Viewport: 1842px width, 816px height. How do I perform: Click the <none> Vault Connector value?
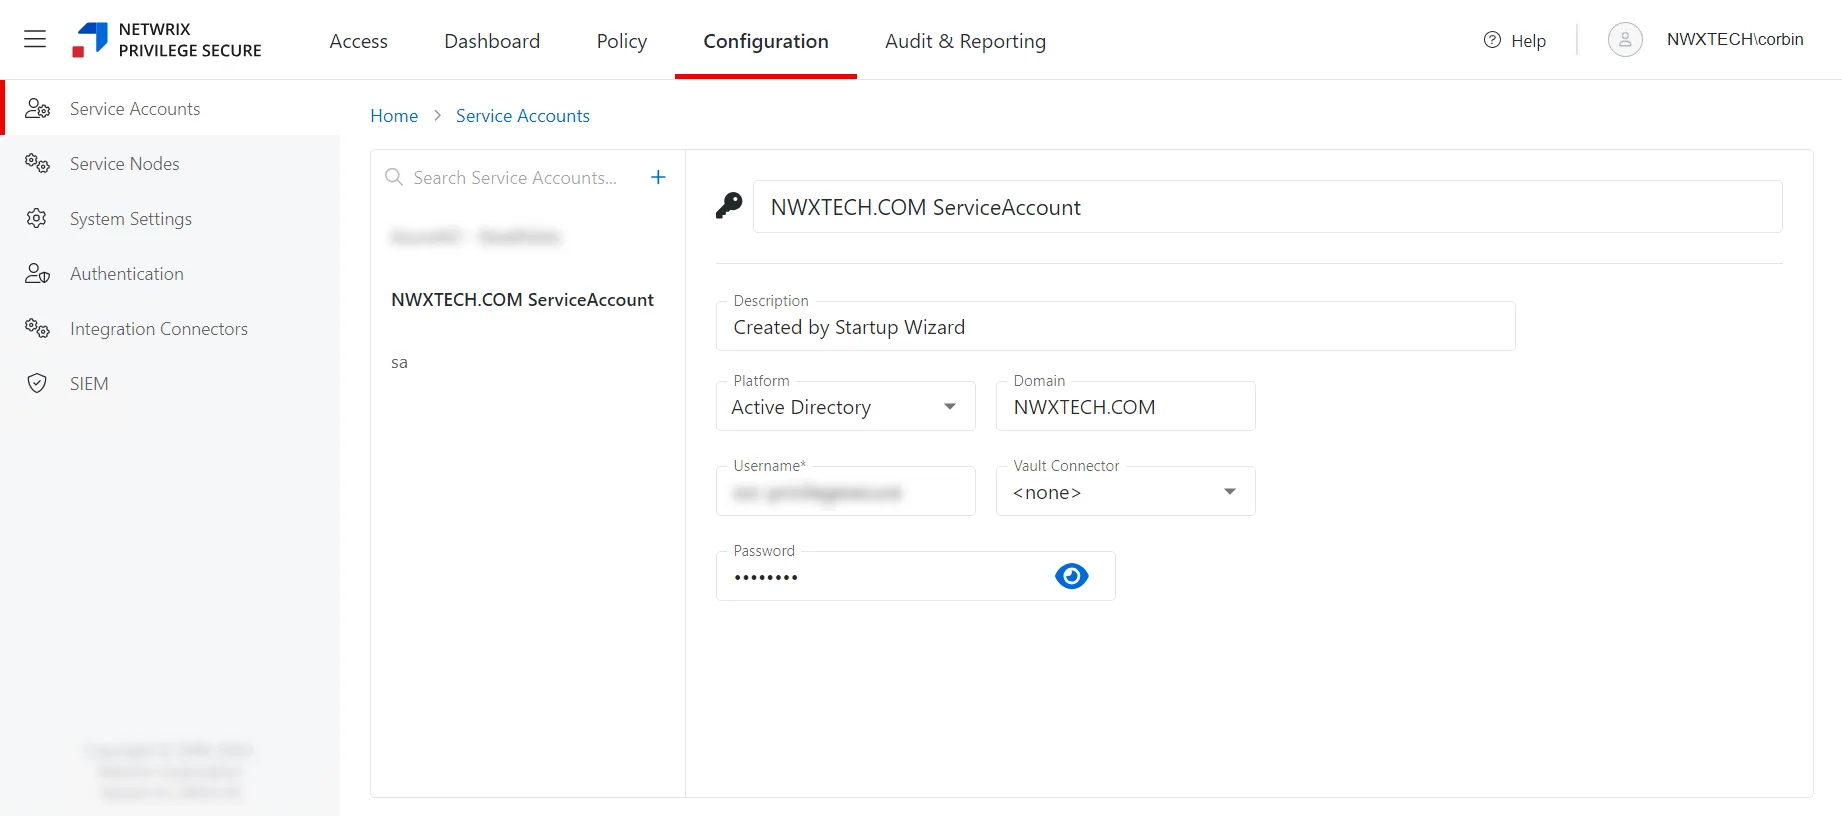pyautogui.click(x=1047, y=492)
